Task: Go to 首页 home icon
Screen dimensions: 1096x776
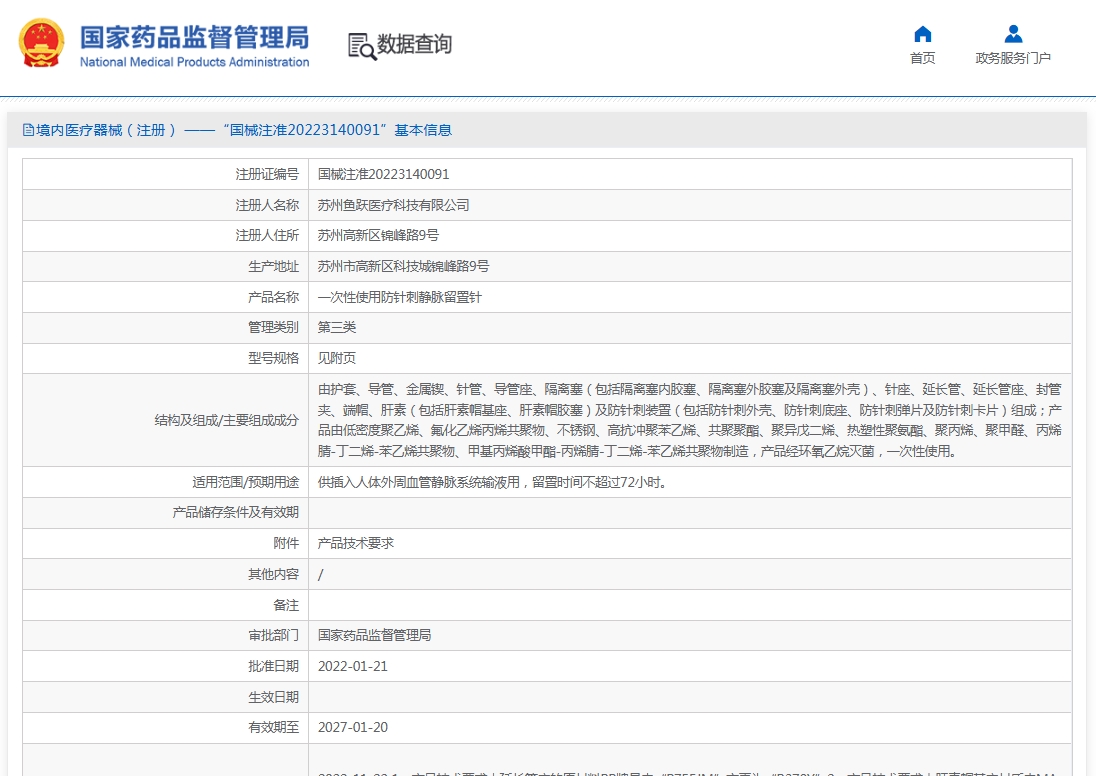Action: [923, 34]
